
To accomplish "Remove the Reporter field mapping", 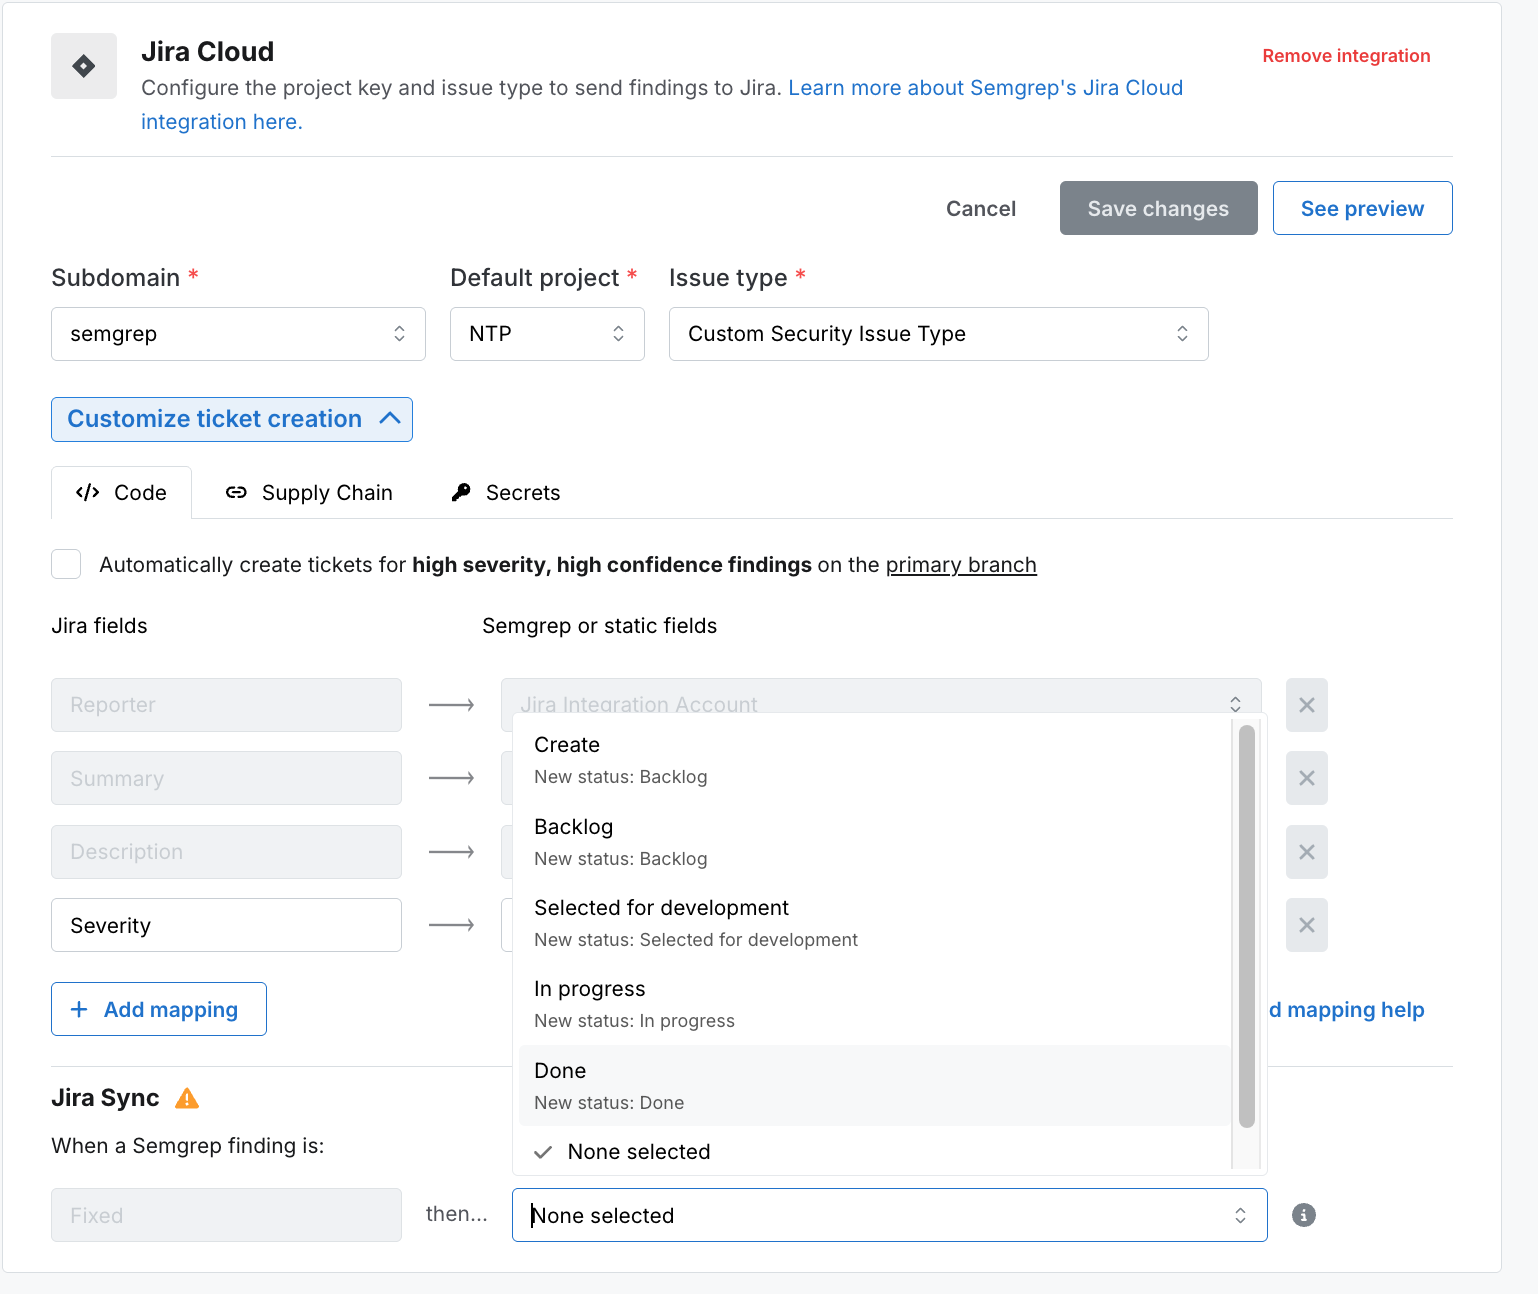I will [1306, 705].
